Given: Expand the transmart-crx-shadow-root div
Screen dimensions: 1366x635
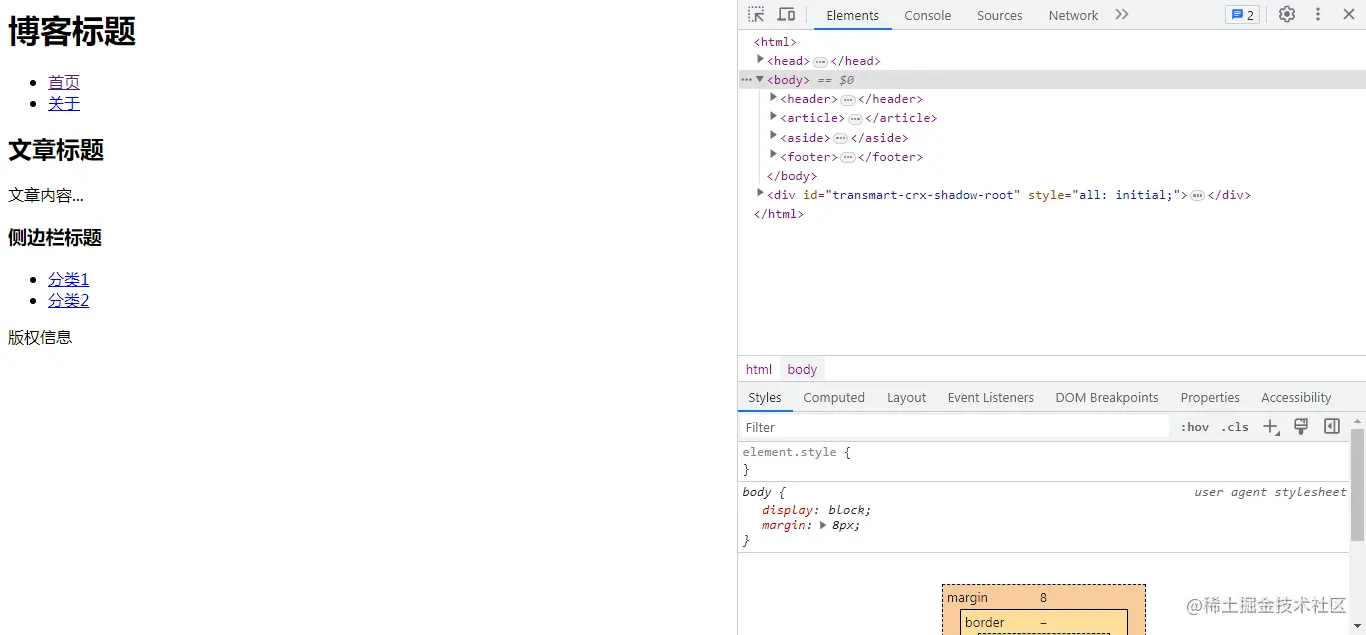Looking at the screenshot, I should click(x=760, y=194).
